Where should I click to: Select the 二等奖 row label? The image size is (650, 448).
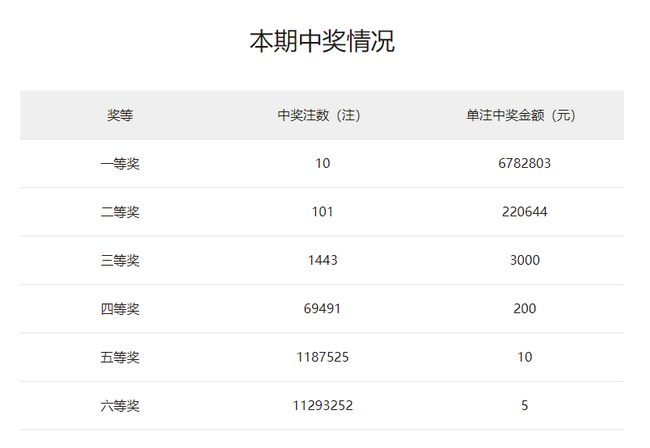tap(120, 212)
